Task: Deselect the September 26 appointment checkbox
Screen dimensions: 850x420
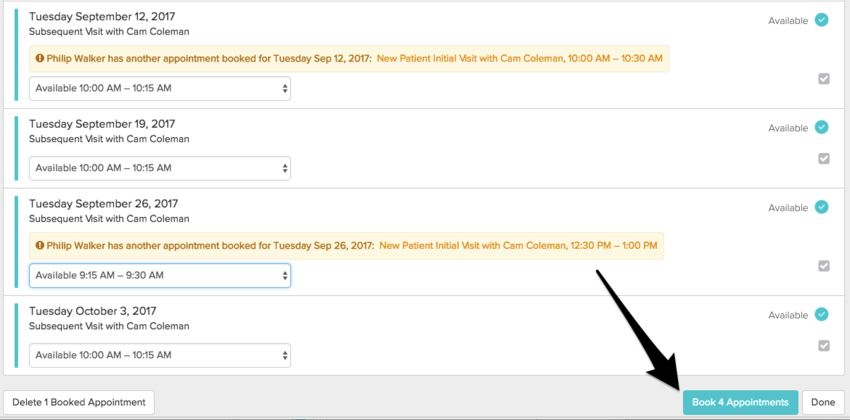Action: pos(824,266)
